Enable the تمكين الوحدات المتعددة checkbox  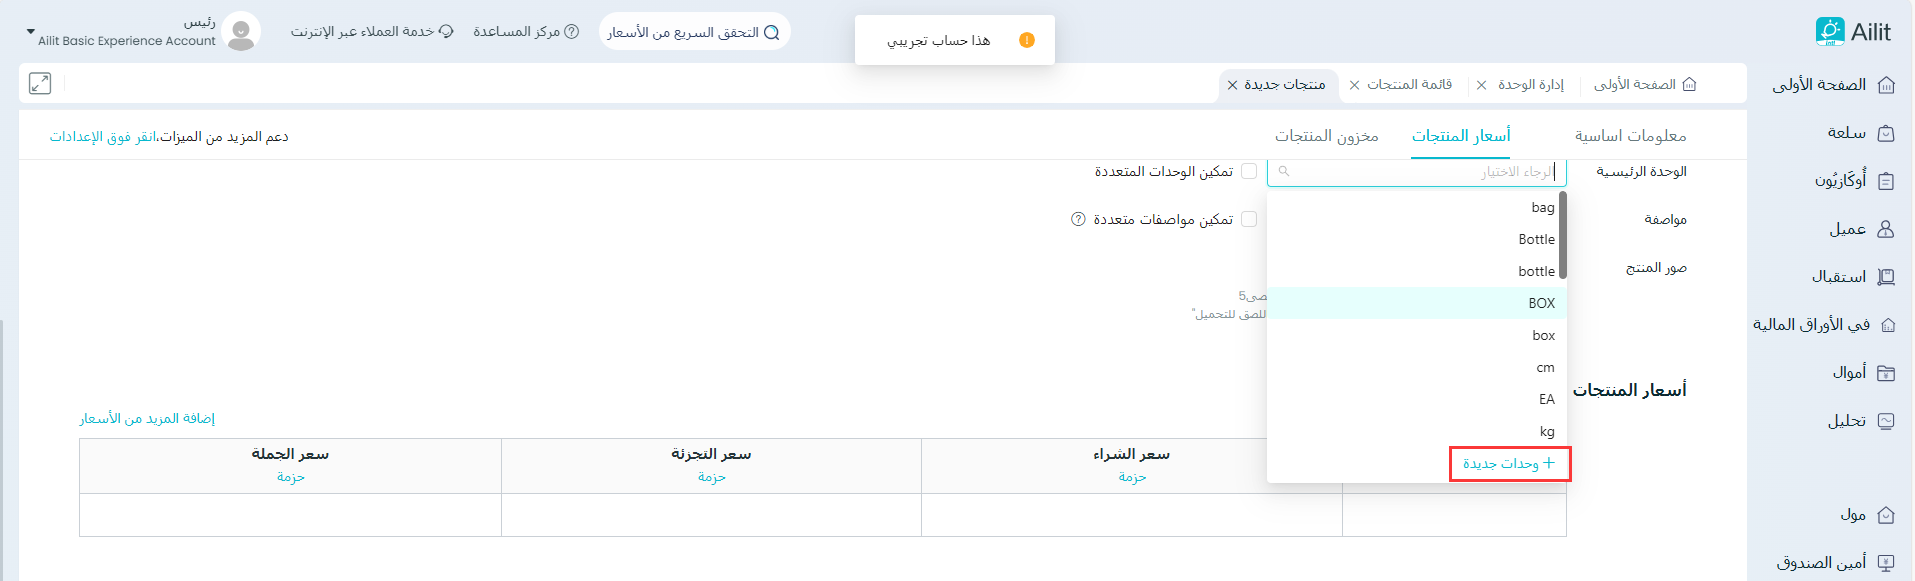[1249, 172]
